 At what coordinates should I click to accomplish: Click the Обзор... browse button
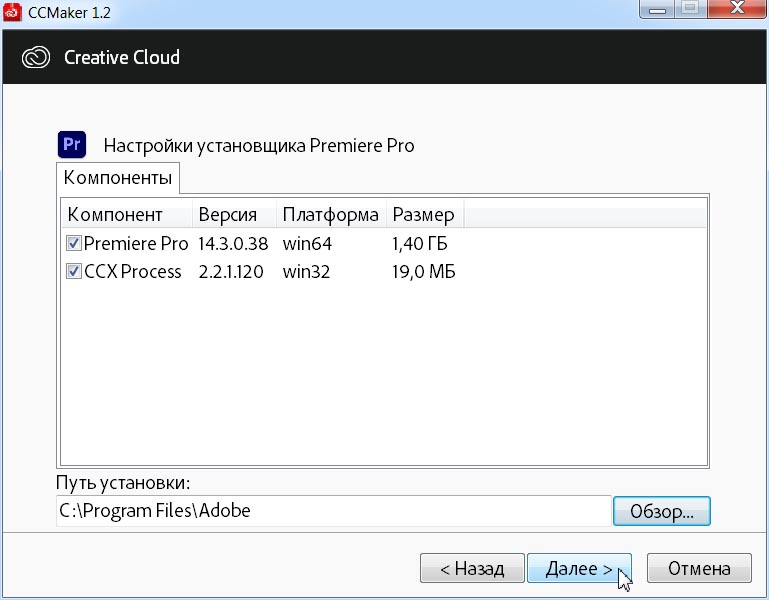661,511
